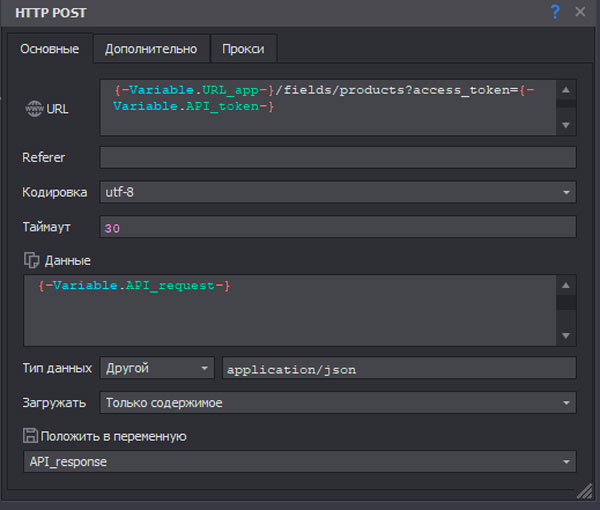Open the Дополнительно tab
Image resolution: width=600 pixels, height=510 pixels.
pos(151,49)
